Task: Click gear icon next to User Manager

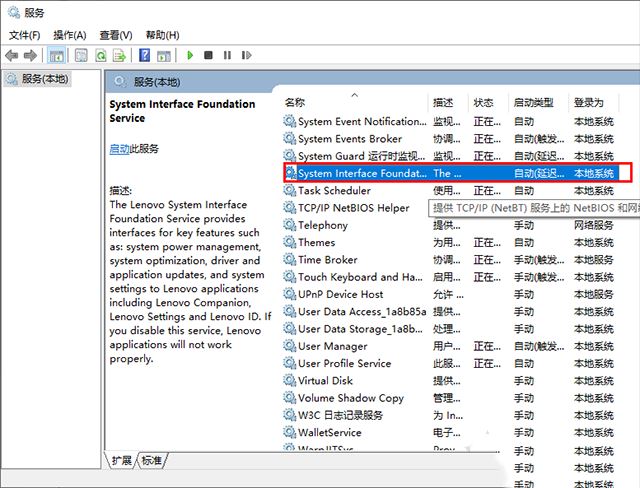Action: click(x=289, y=346)
